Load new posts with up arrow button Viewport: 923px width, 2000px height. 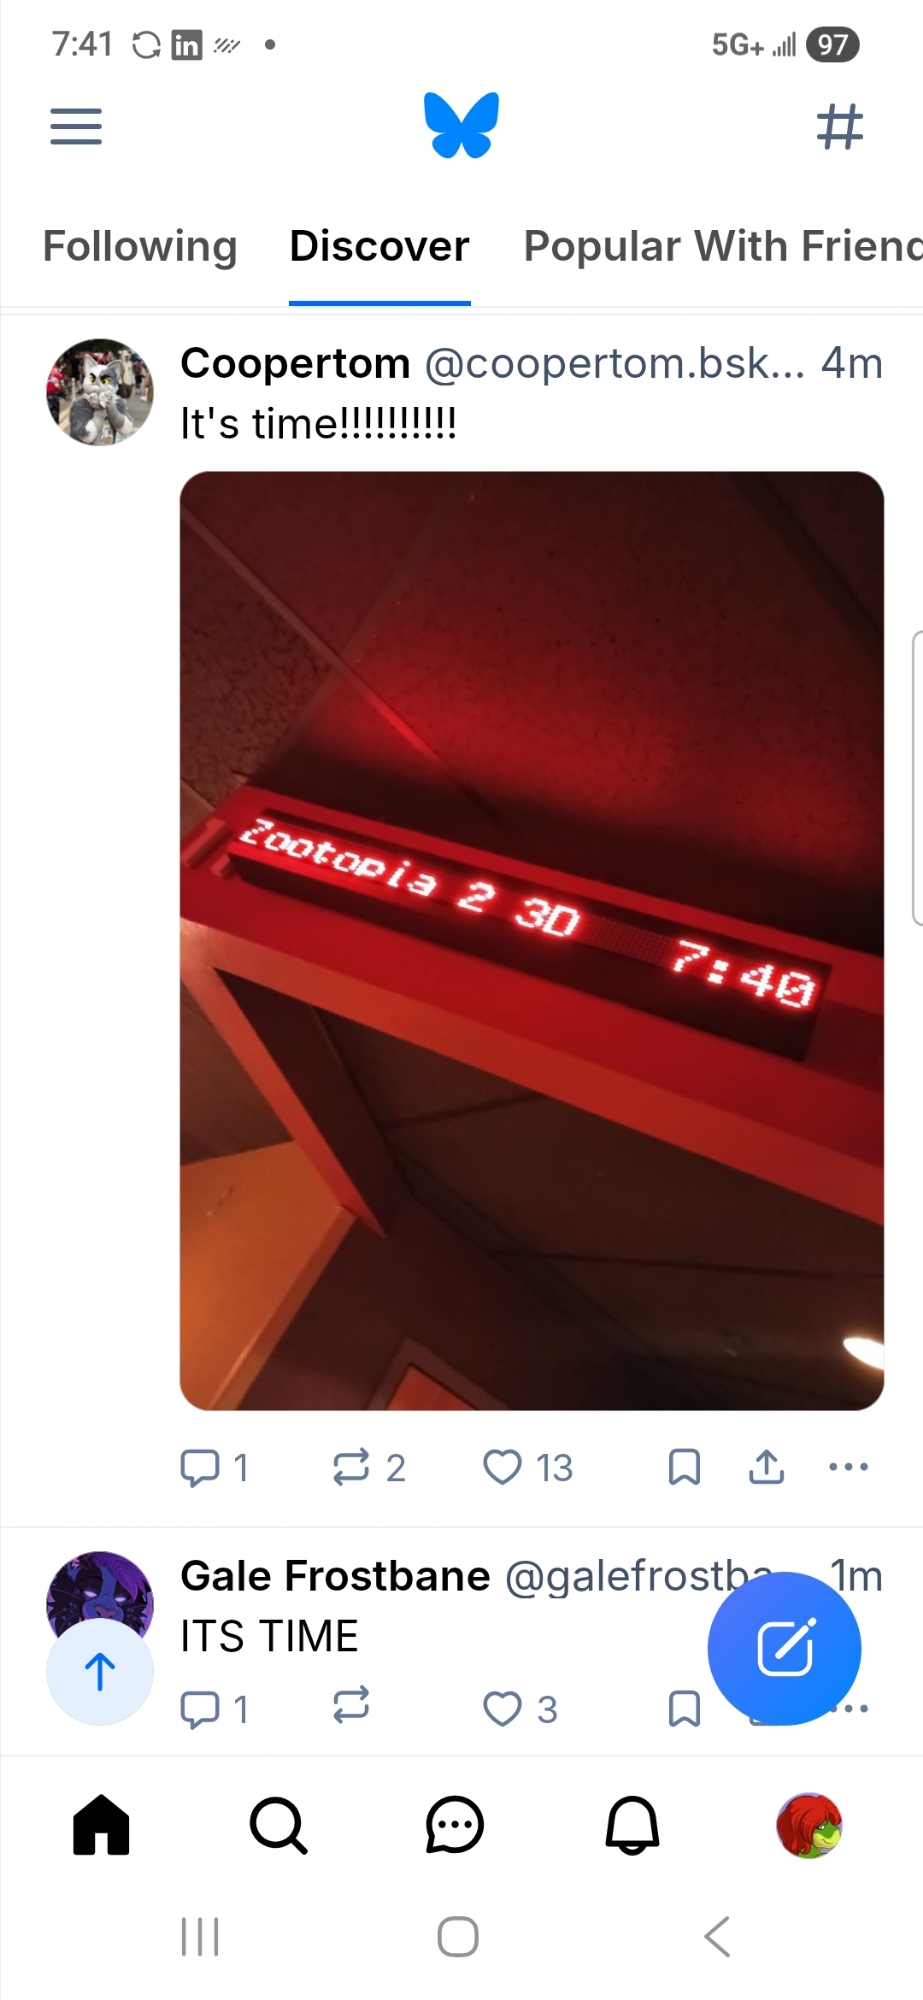pos(100,1671)
